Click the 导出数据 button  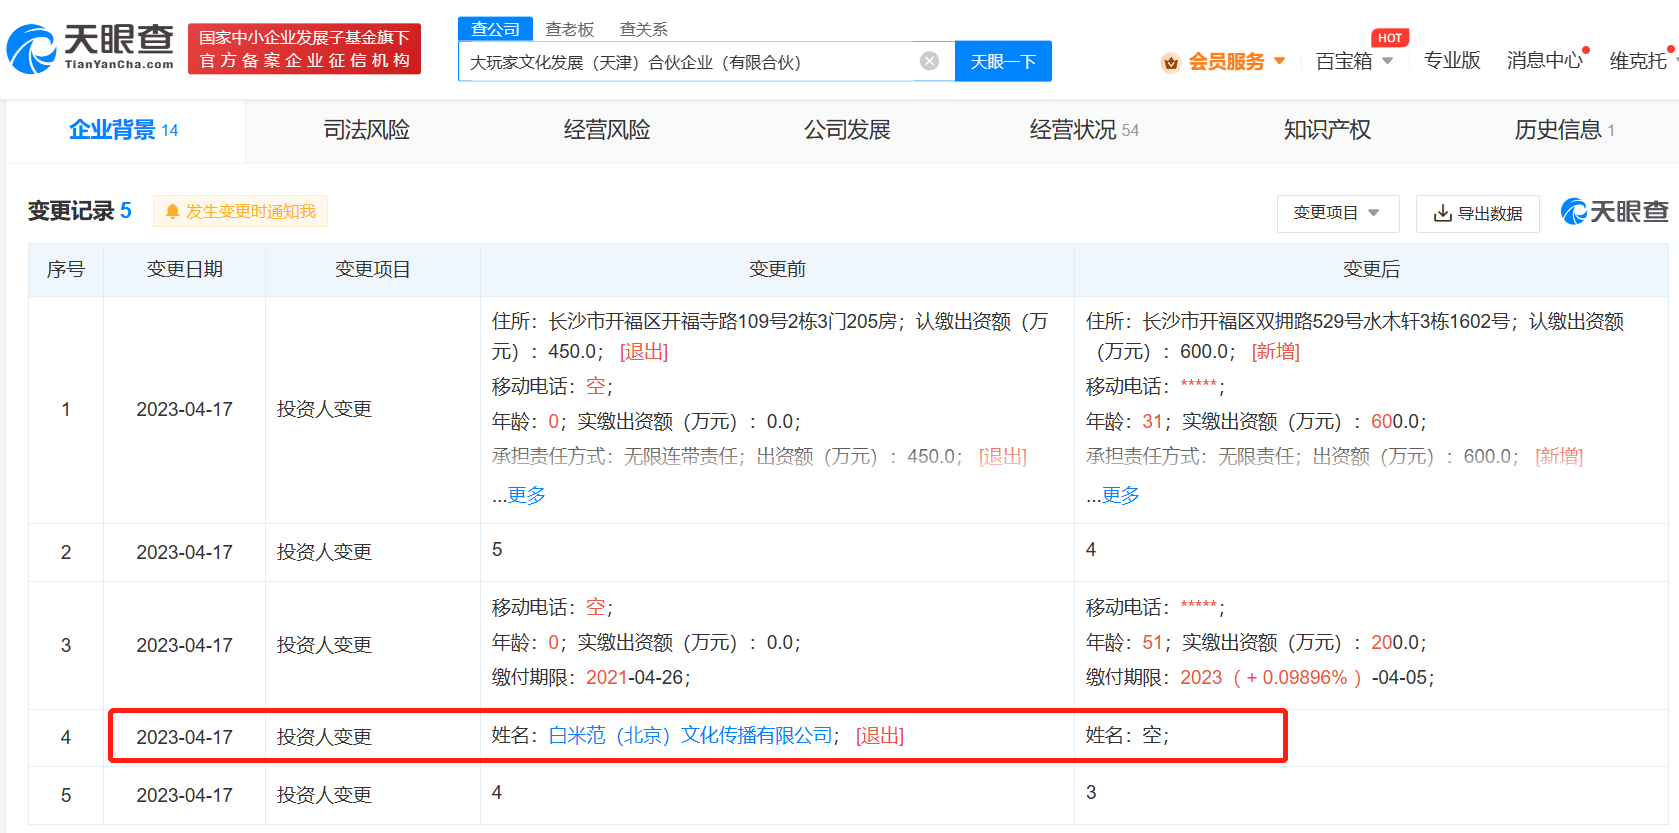1478,213
